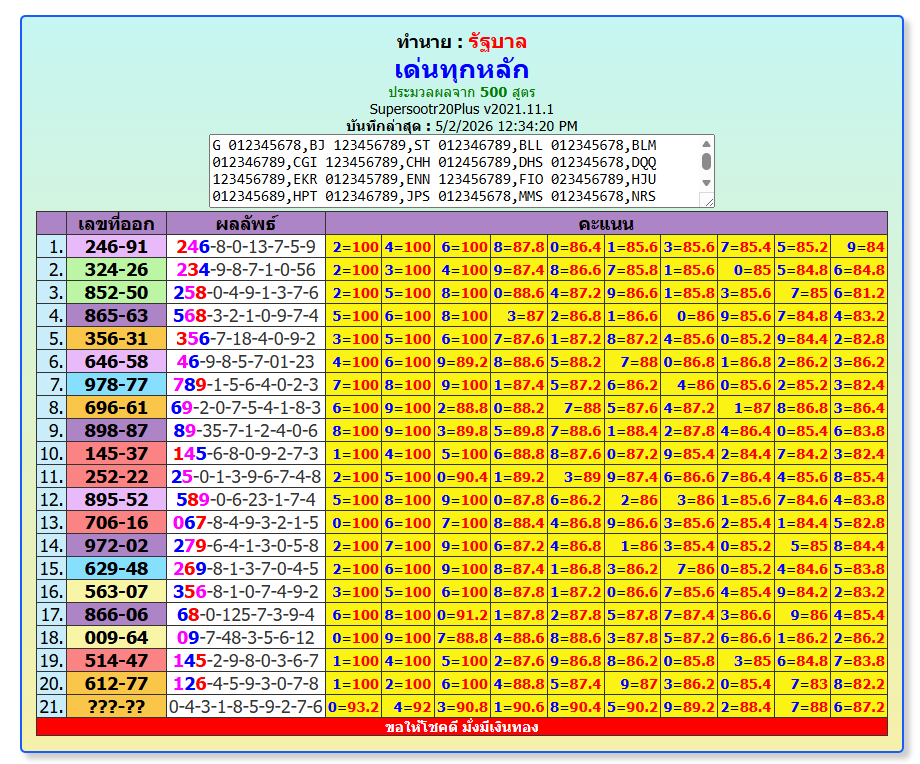Image resolution: width=920 pixels, height=764 pixels.
Task: Click result '234-9-8-7-1-0-56'
Action: [246, 269]
